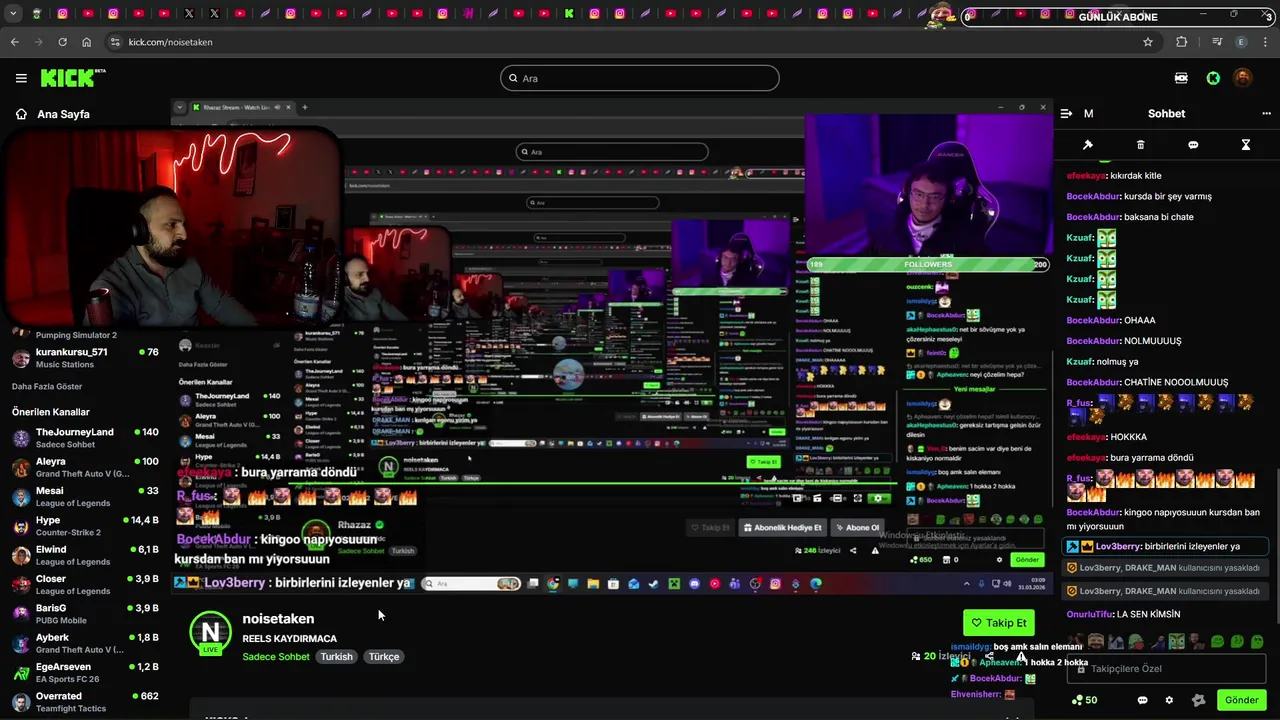Click the M button in chat header
The image size is (1280, 720).
click(1088, 114)
